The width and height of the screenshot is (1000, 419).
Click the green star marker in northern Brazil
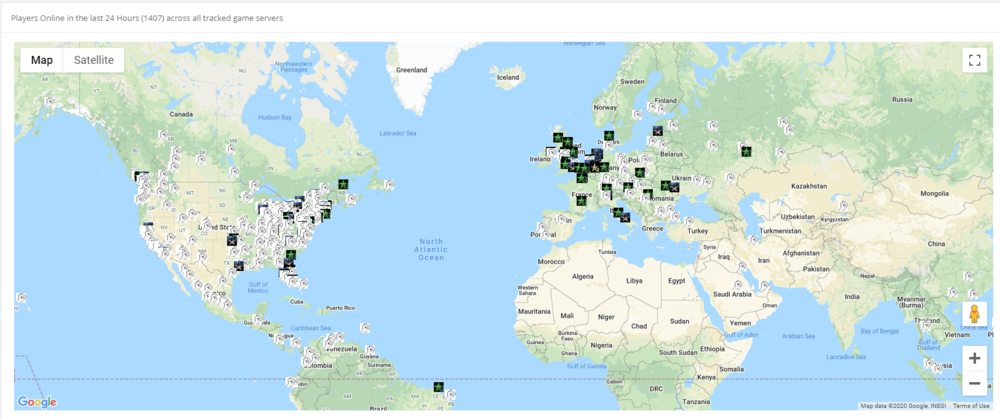[x=438, y=387]
